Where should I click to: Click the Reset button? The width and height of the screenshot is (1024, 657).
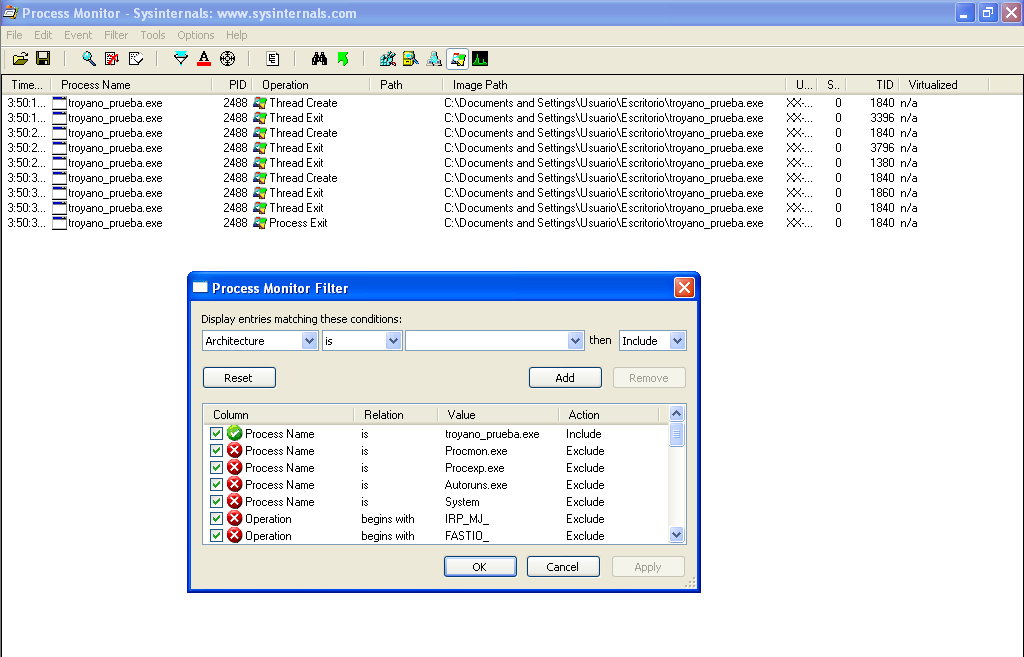click(x=239, y=377)
